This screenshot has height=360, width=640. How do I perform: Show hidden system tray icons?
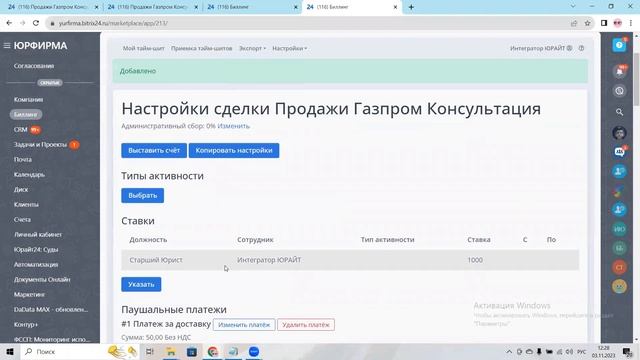tap(509, 351)
